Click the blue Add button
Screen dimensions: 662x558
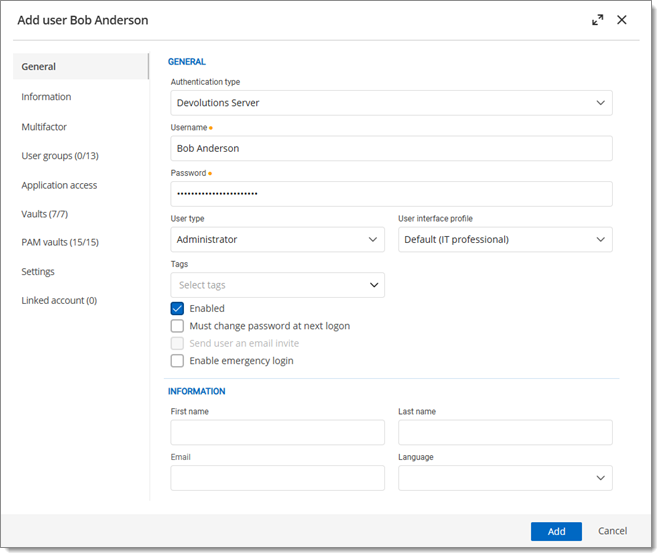click(x=556, y=531)
